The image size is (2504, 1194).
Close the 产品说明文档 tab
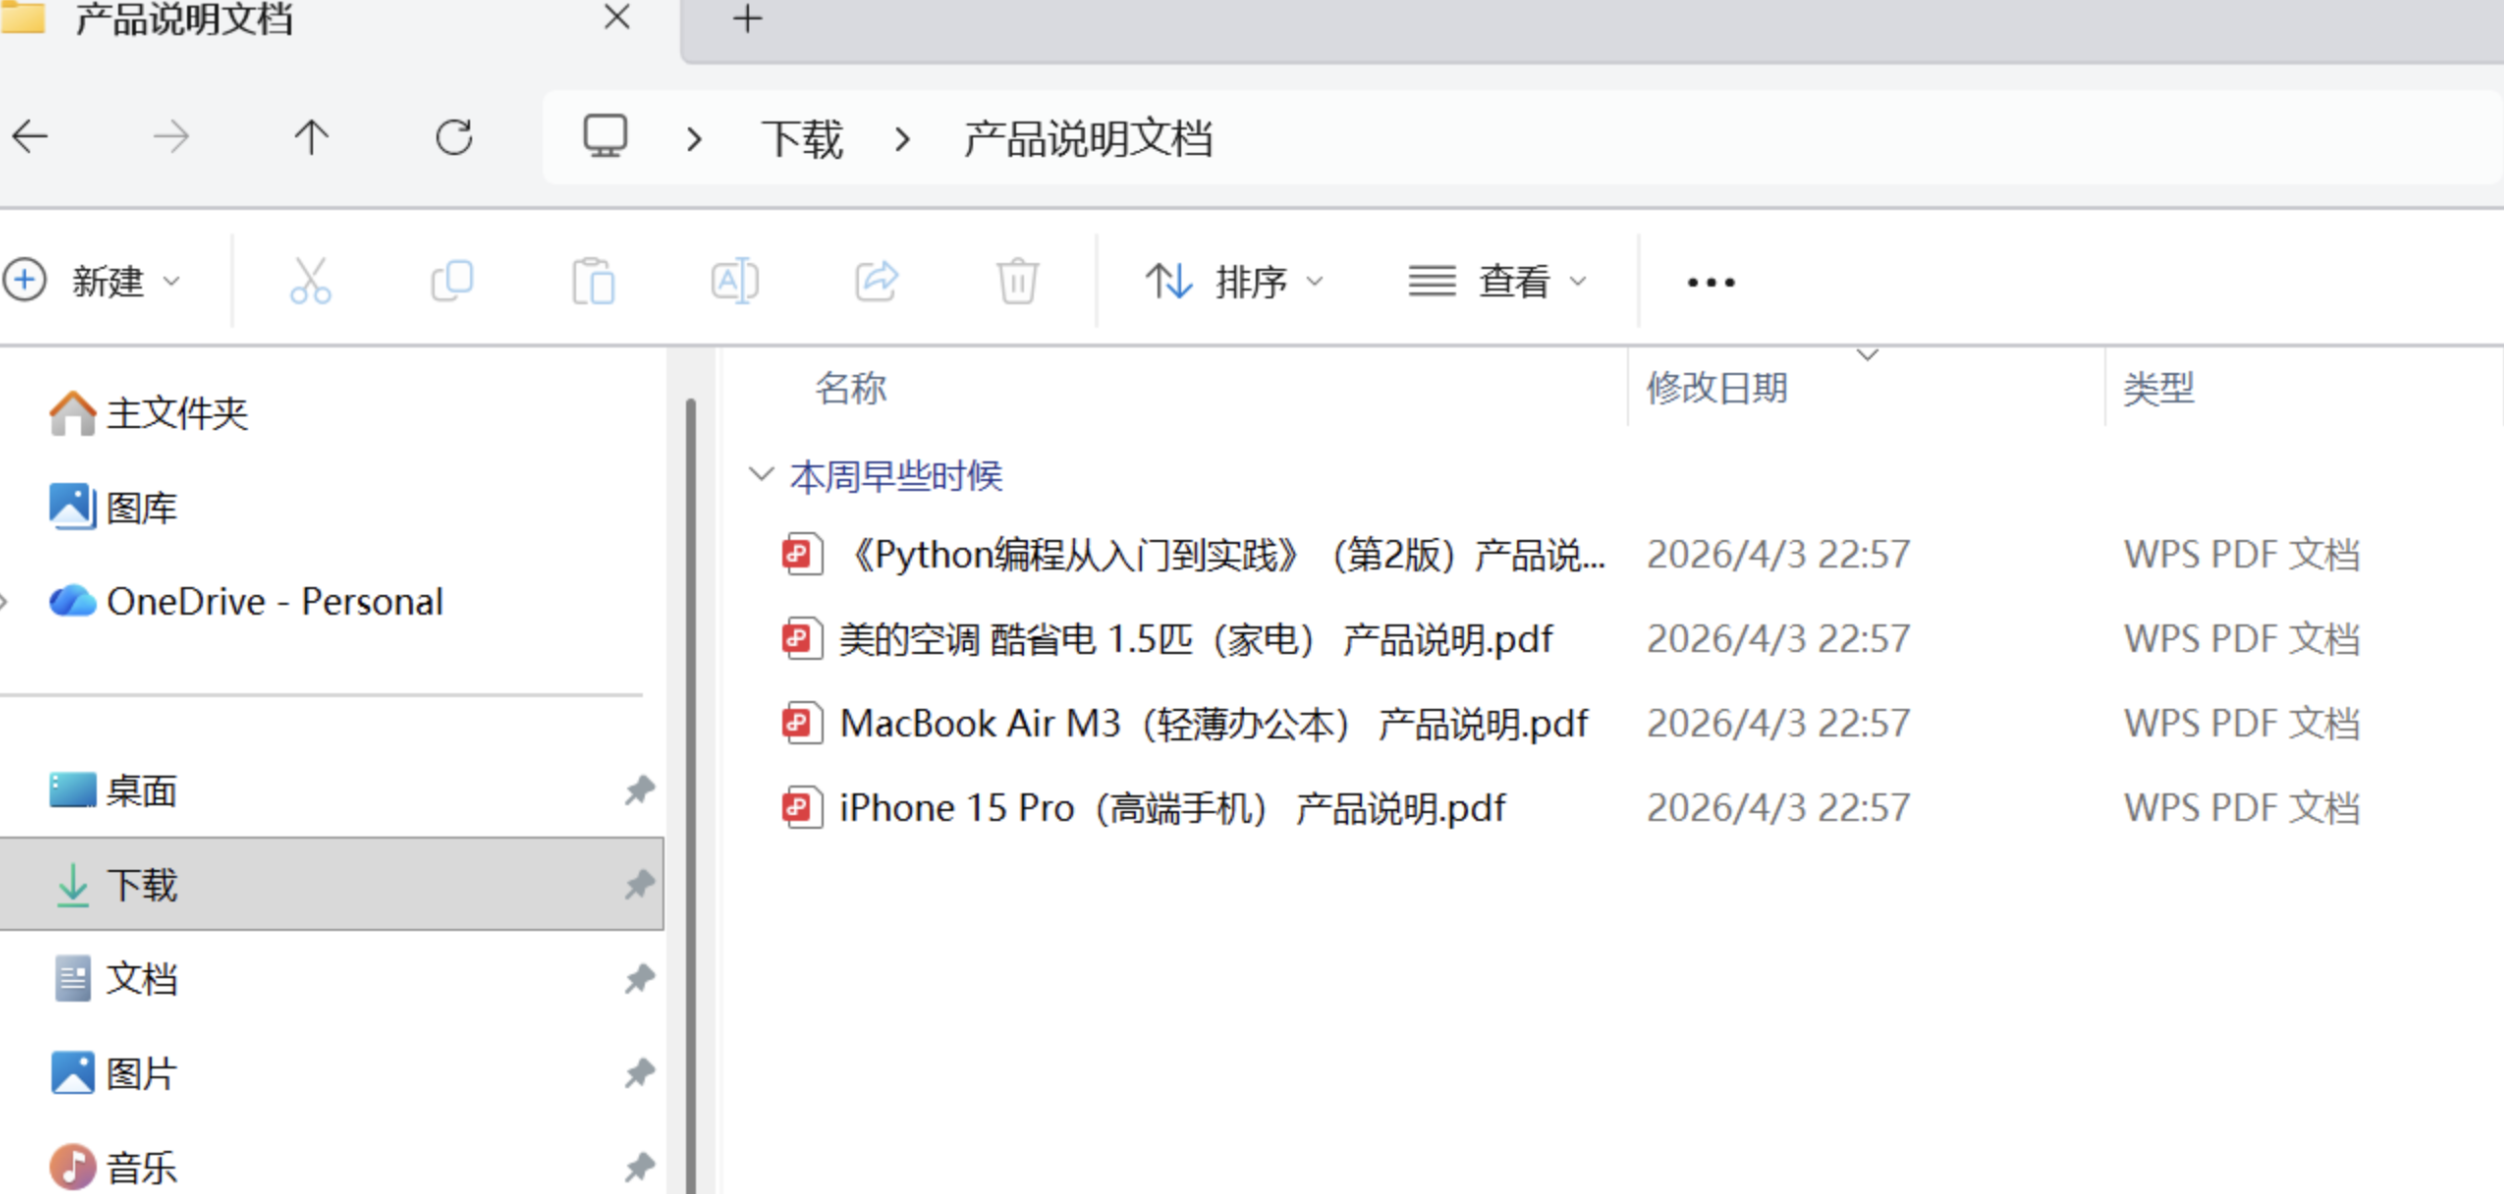617,17
